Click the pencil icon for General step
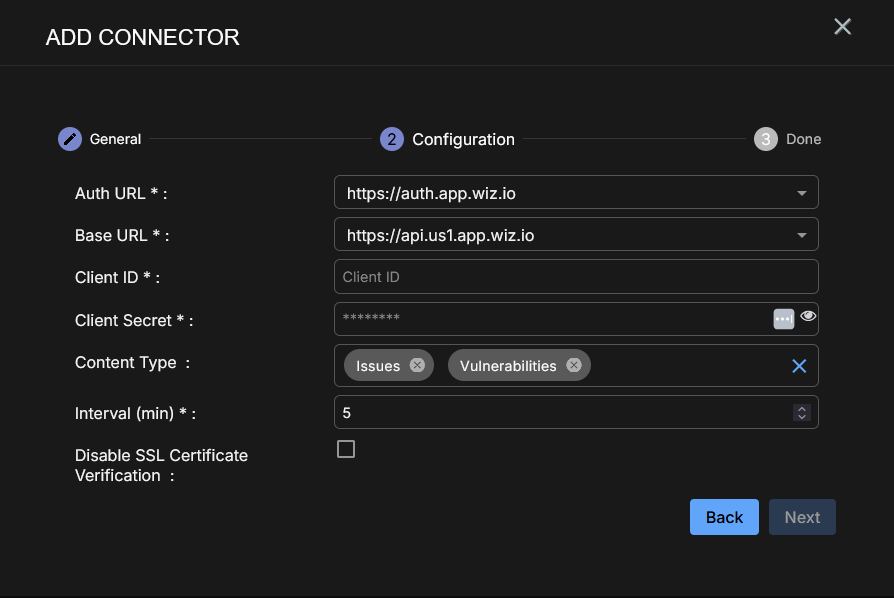This screenshot has width=894, height=598. click(x=69, y=139)
